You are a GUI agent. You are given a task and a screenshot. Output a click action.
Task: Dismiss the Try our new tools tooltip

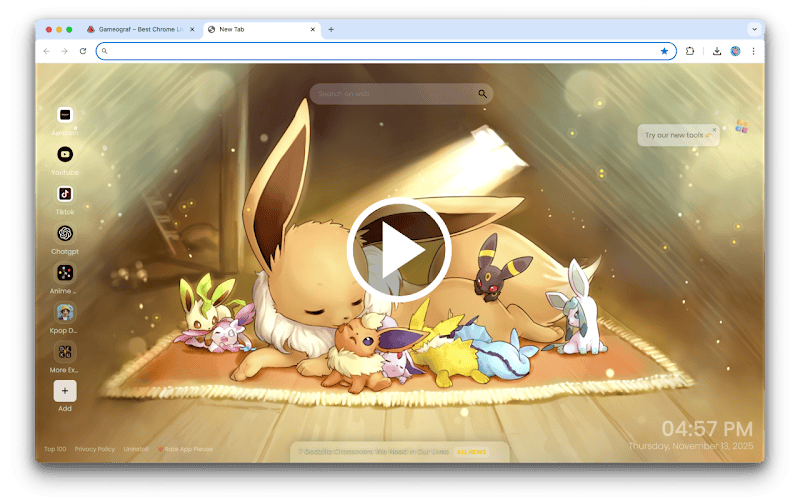714,130
